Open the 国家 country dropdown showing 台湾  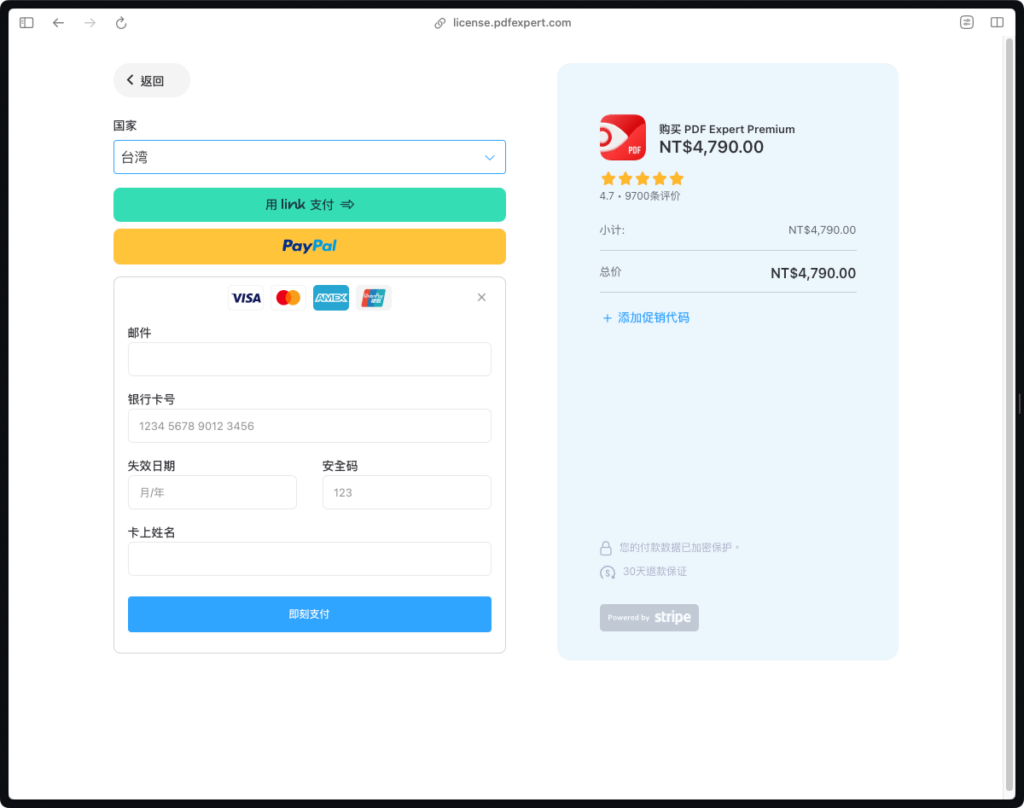[x=310, y=157]
